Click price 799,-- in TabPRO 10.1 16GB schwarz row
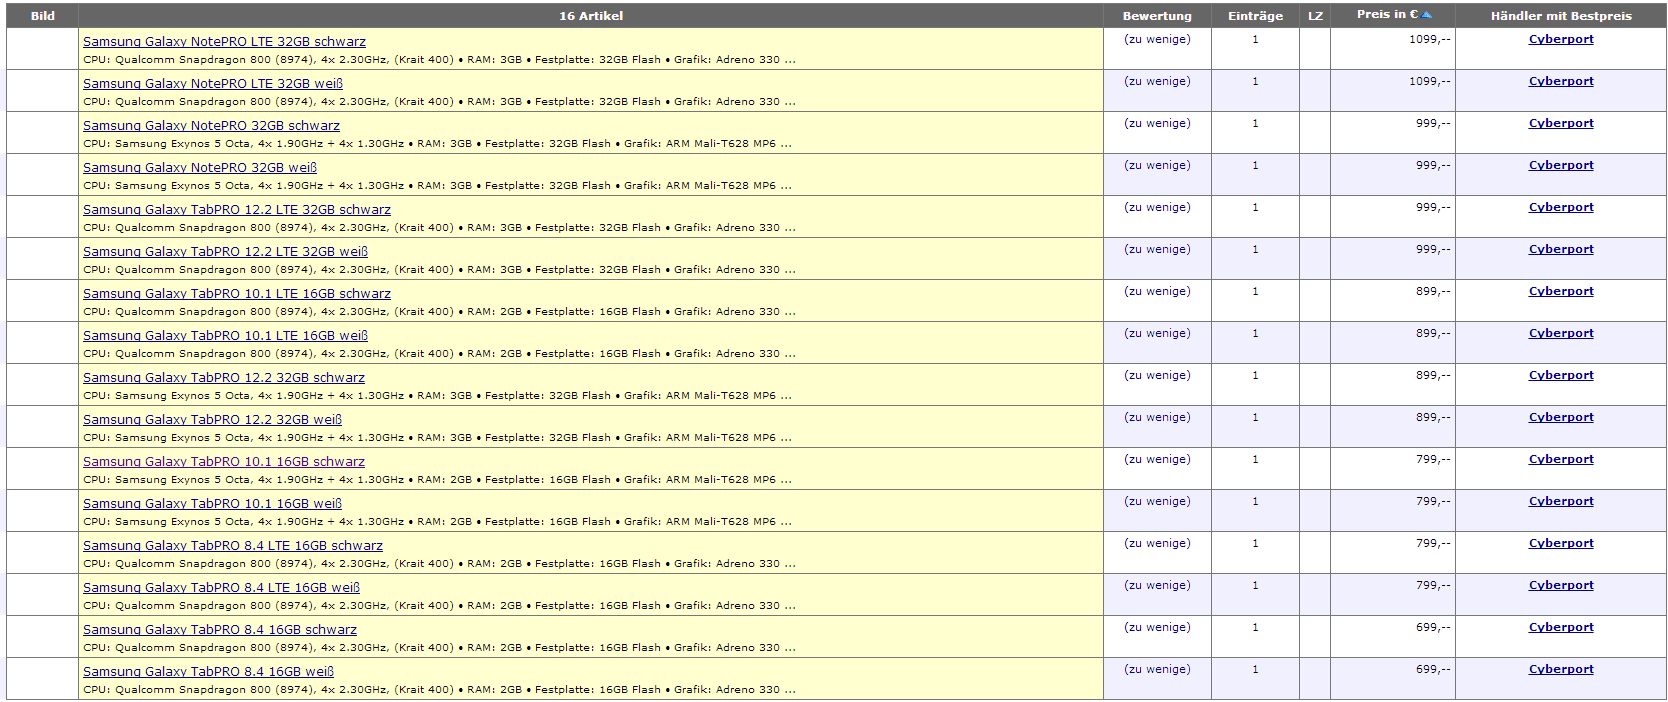Screen dimensions: 1668x702 coord(1433,460)
